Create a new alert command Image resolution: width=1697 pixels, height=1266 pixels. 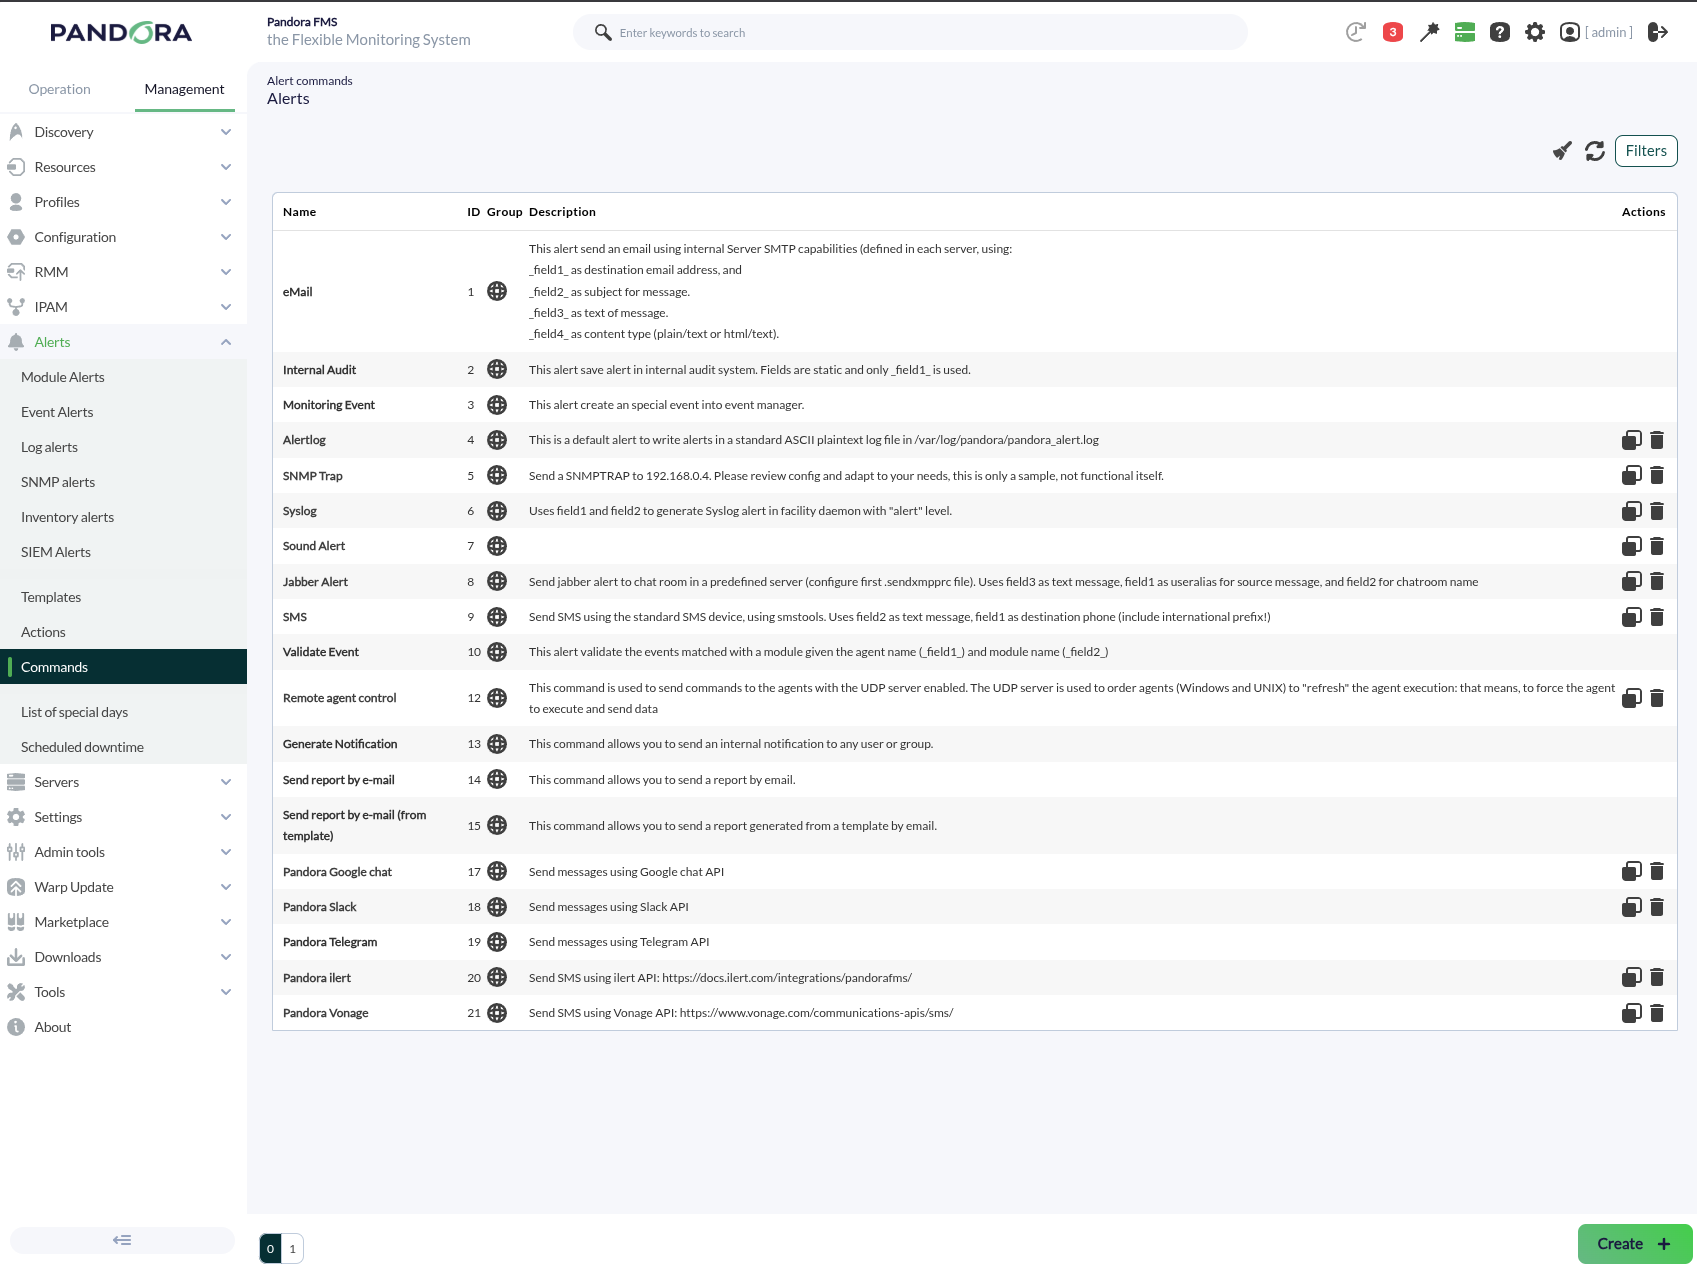[x=1635, y=1244]
